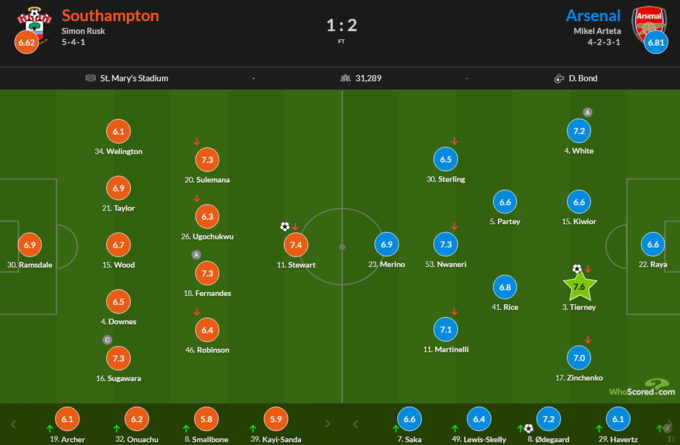Click Ramsdale's goalkeeper rating circle
The width and height of the screenshot is (680, 445).
[x=28, y=243]
